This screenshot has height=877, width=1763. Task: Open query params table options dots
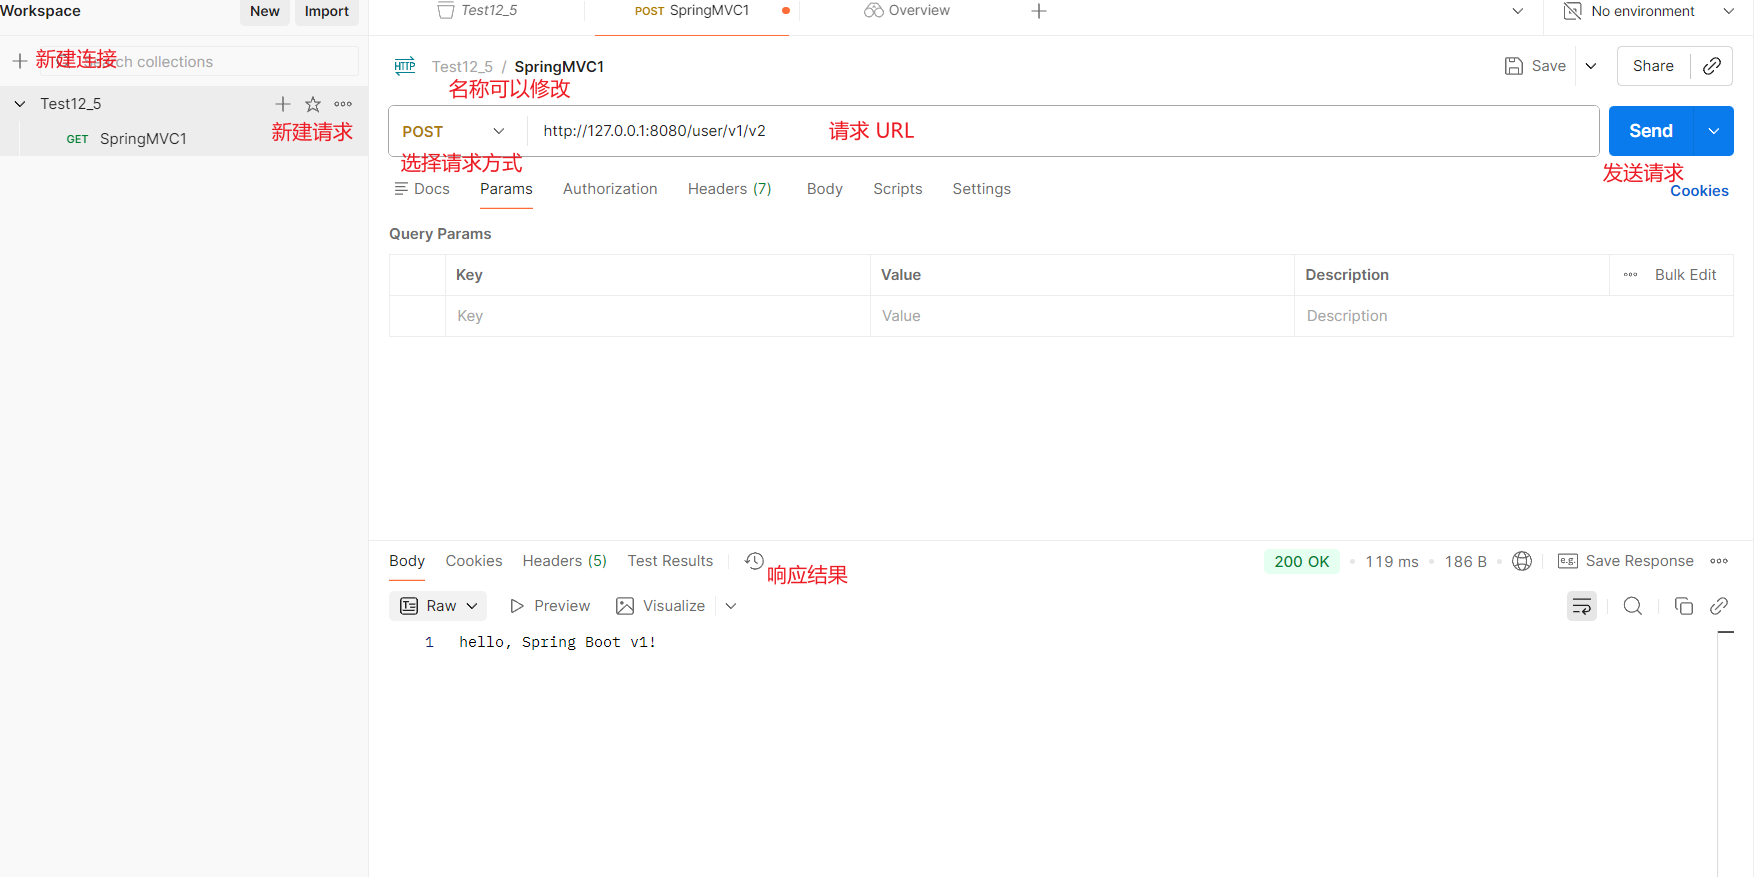tap(1631, 275)
